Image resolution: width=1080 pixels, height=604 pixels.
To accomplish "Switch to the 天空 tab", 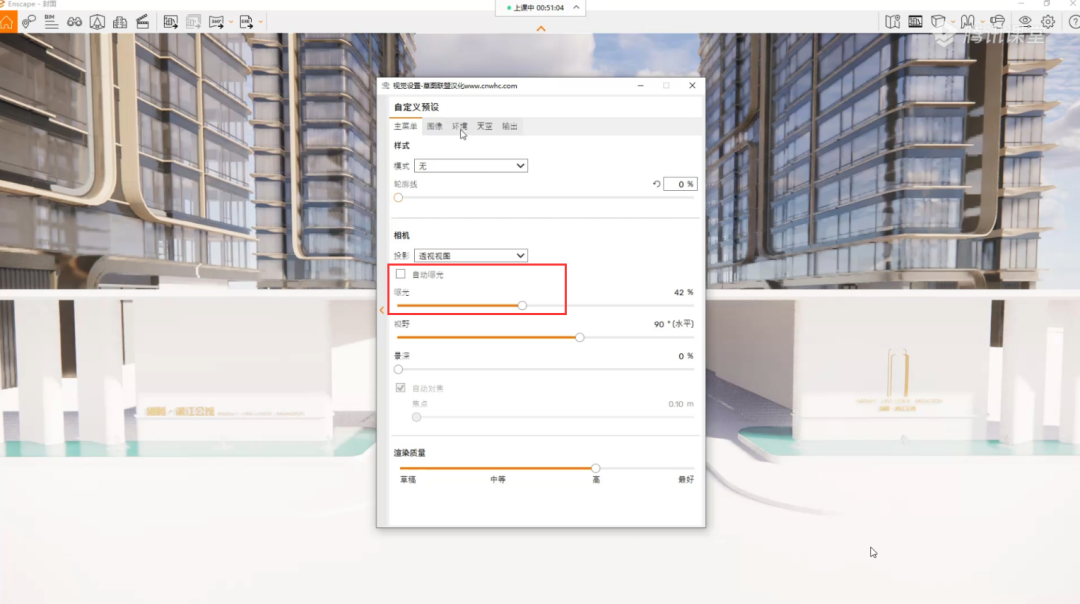I will pos(485,126).
